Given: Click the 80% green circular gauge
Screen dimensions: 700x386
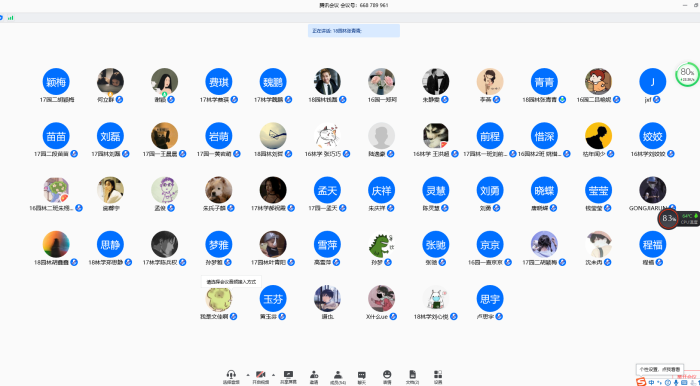Looking at the screenshot, I should tap(687, 74).
